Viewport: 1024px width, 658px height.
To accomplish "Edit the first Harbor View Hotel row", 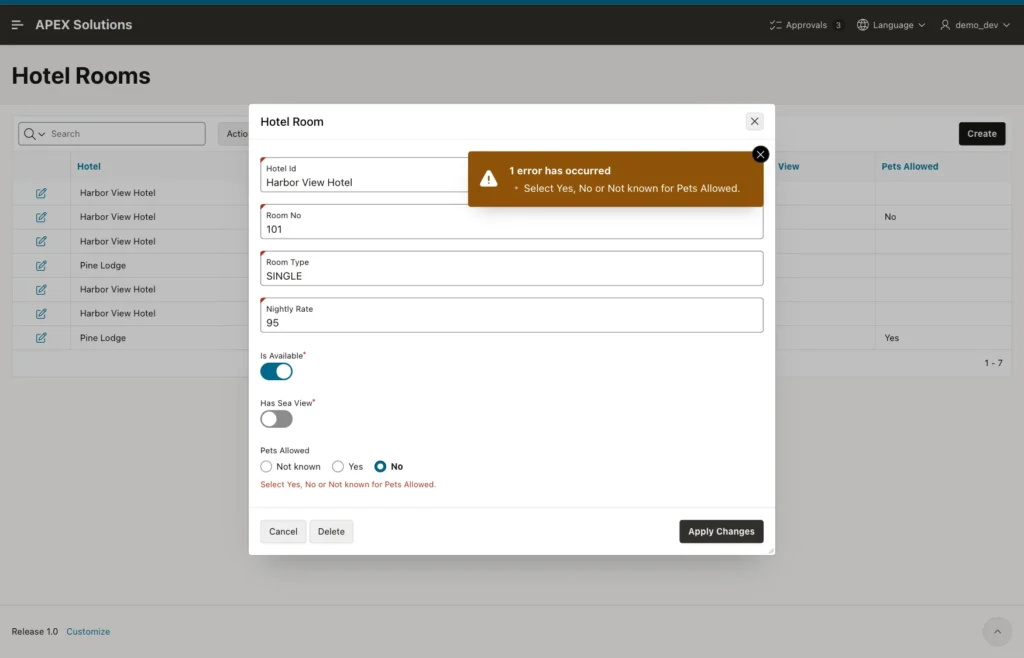I will pyautogui.click(x=41, y=193).
